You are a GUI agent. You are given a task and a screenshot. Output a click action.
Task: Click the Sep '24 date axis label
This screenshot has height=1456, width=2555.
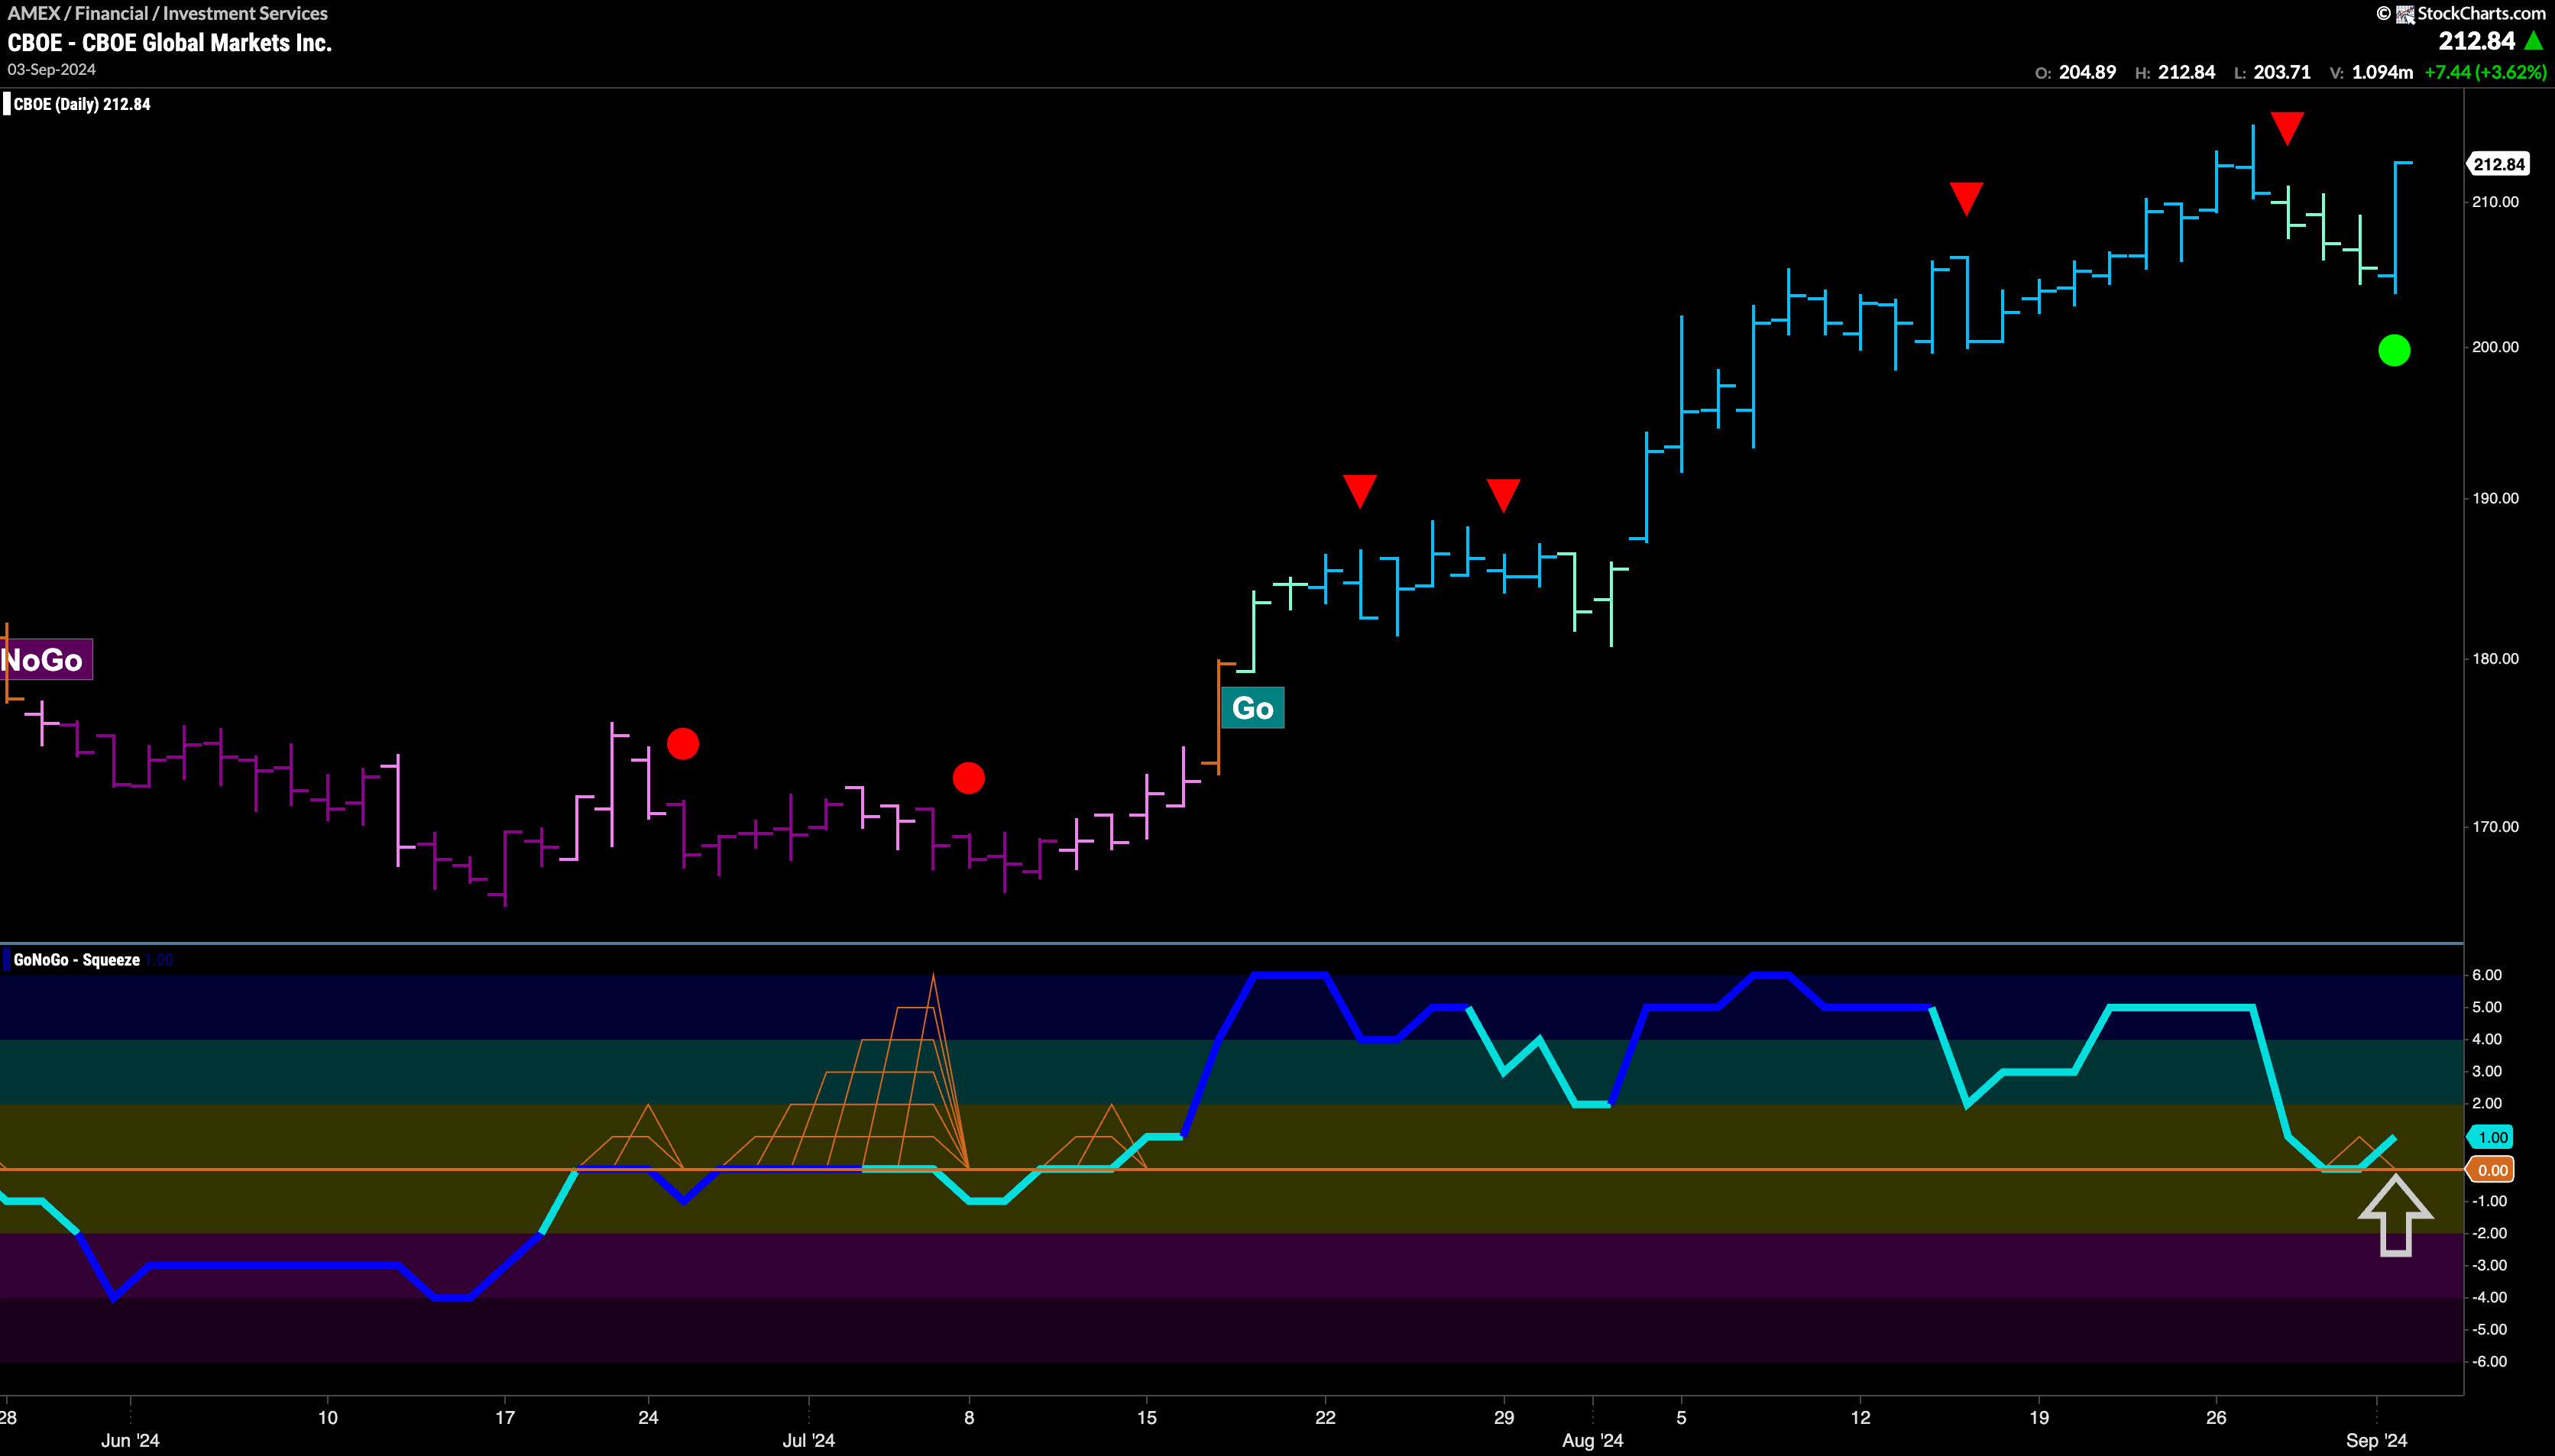pyautogui.click(x=2376, y=1440)
